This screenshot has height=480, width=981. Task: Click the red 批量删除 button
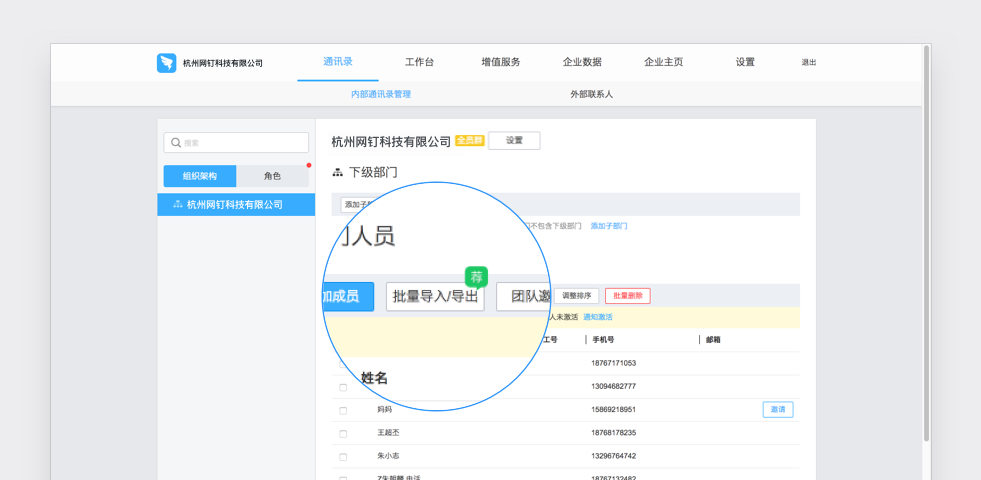(628, 296)
